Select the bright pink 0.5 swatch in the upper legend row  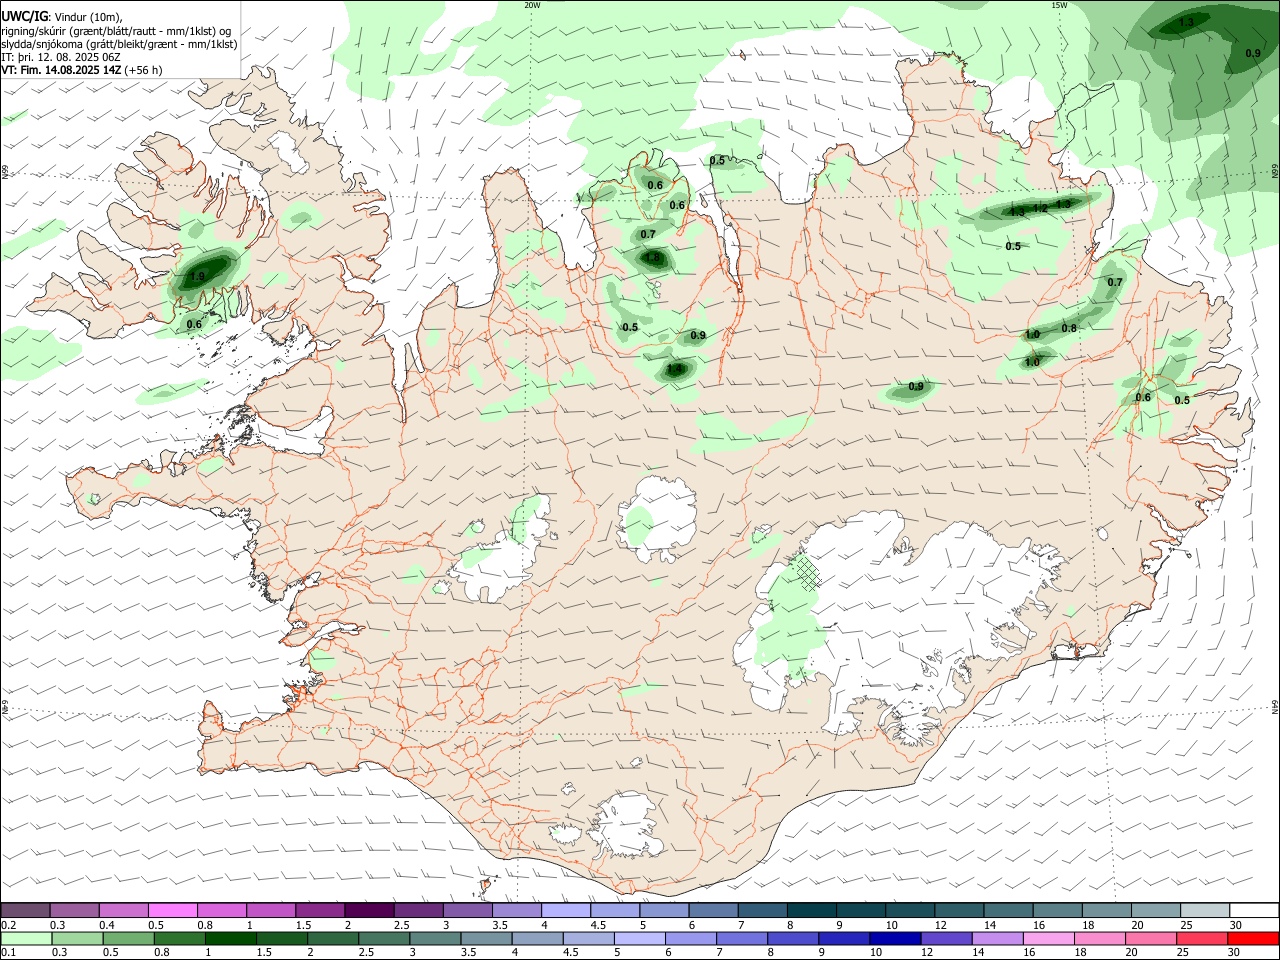coord(172,910)
